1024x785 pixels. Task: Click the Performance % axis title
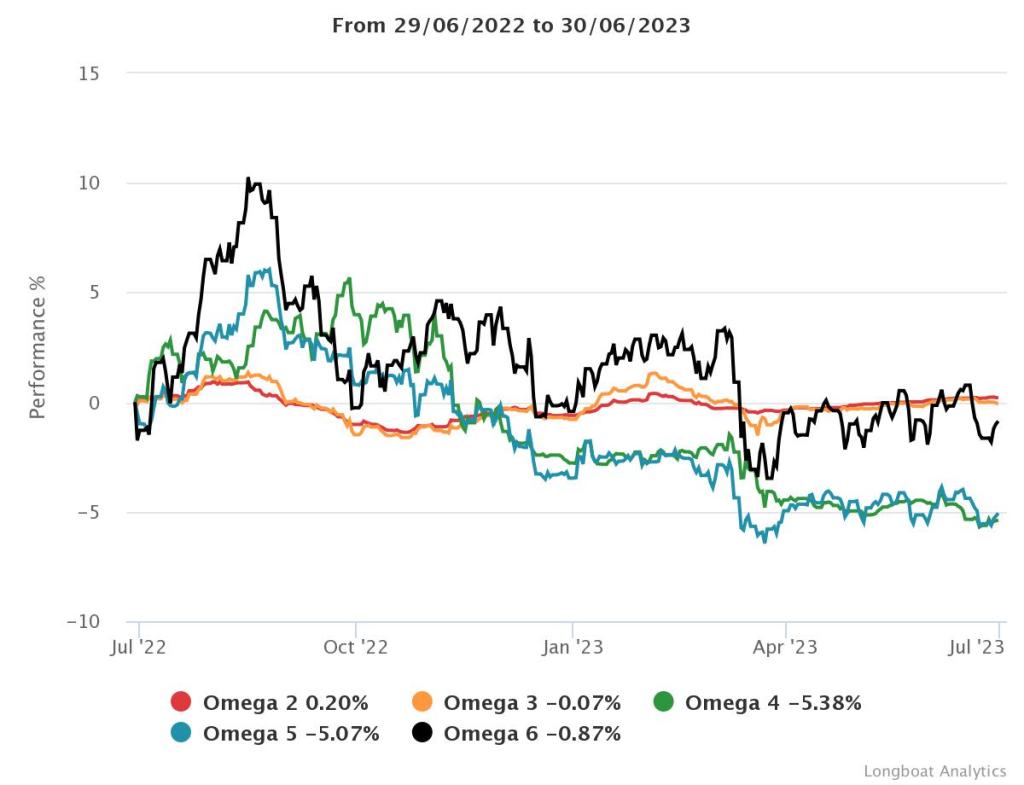pos(37,348)
